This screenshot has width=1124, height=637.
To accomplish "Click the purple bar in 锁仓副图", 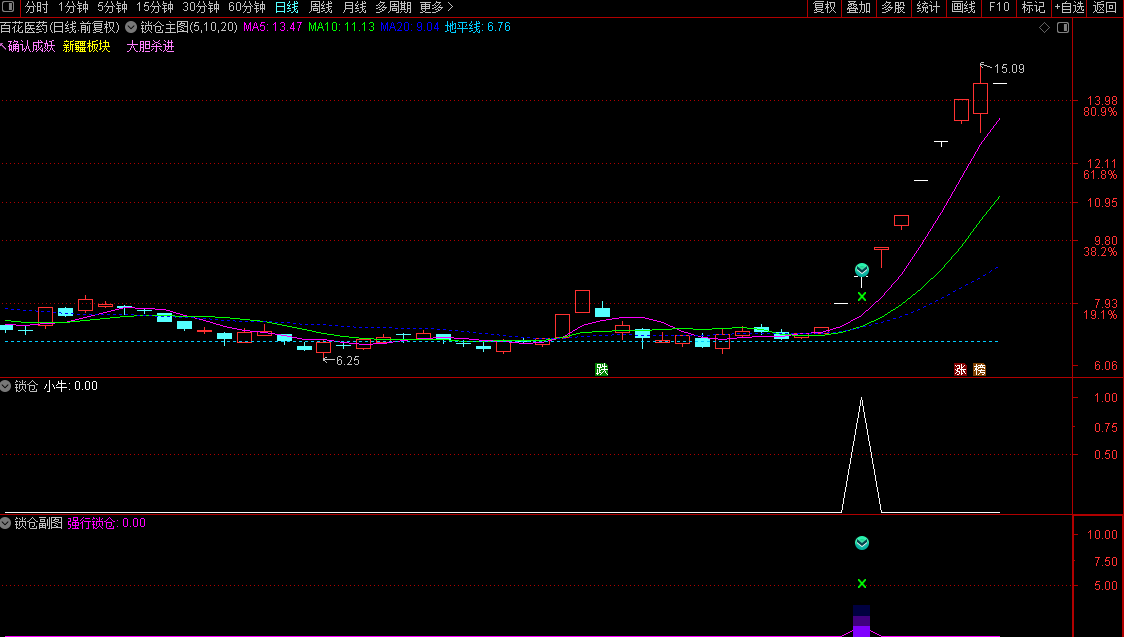I will click(x=862, y=621).
